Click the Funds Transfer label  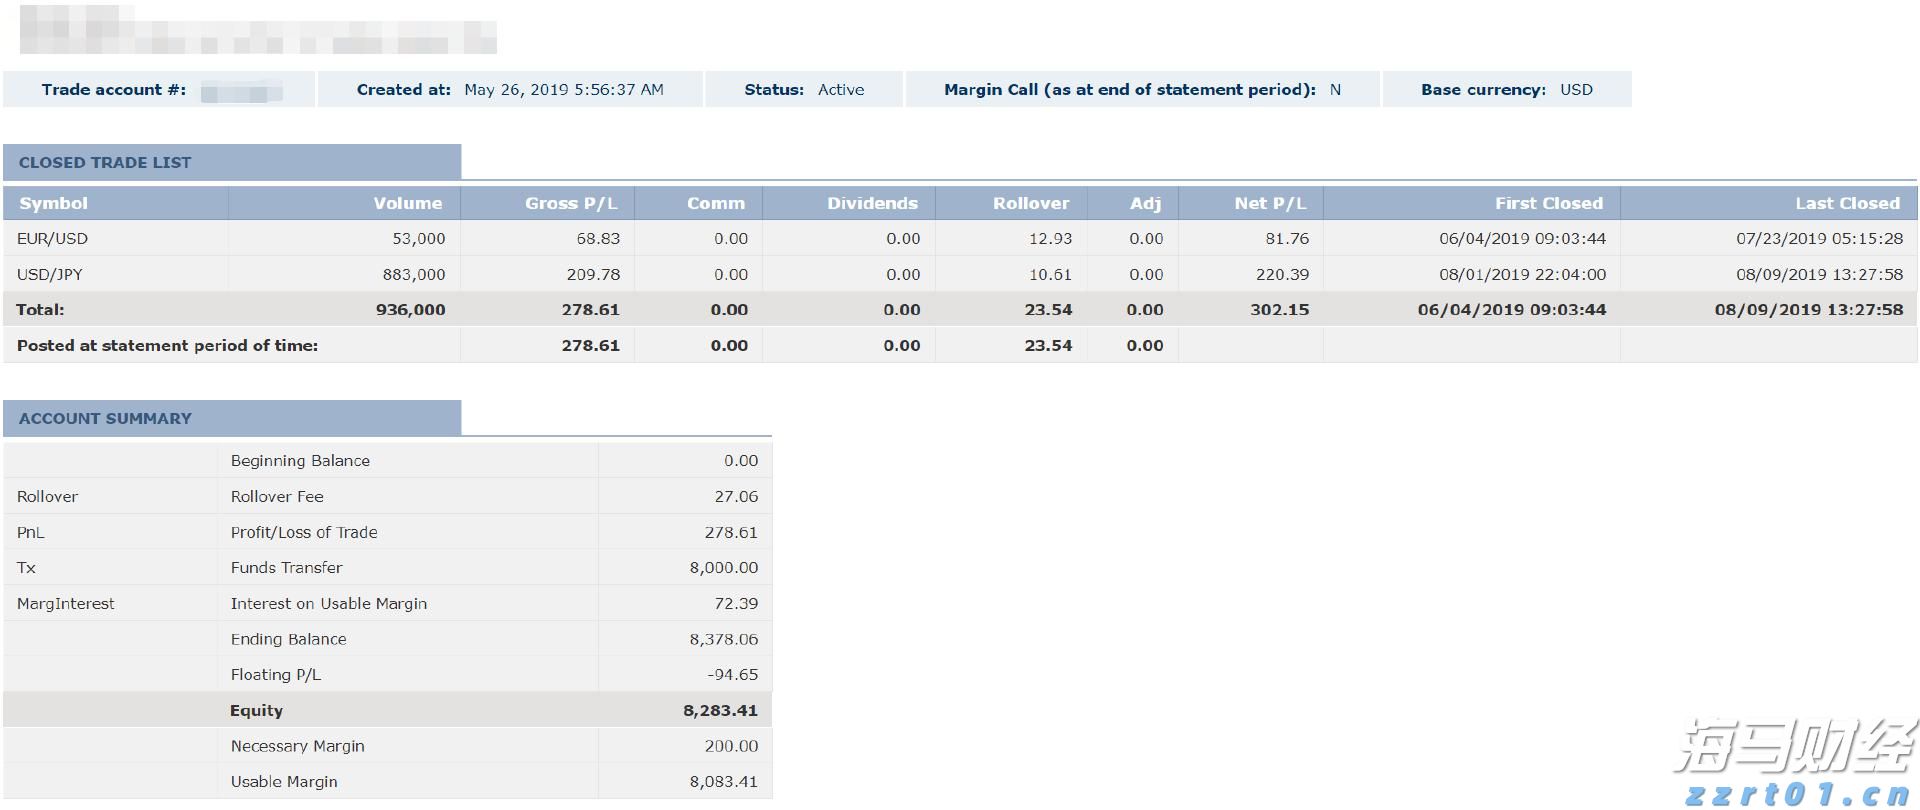[x=286, y=568]
